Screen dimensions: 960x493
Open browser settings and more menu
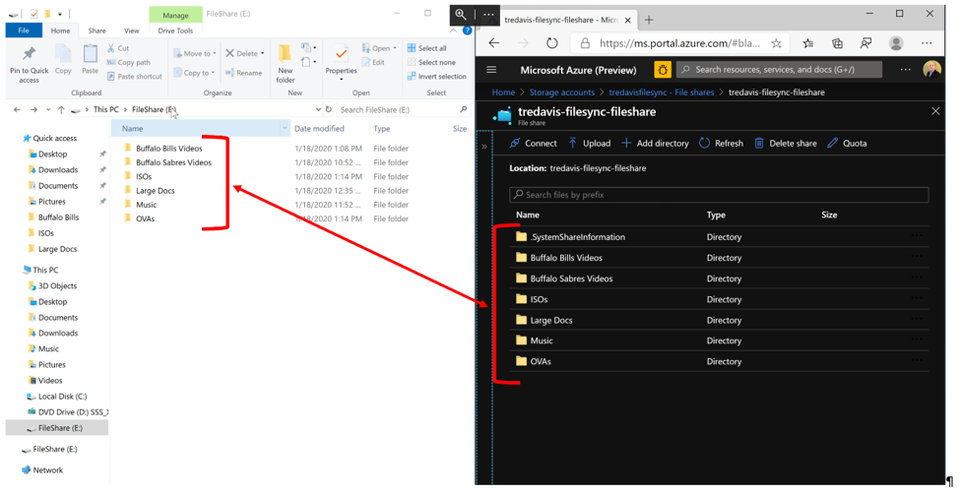(926, 43)
